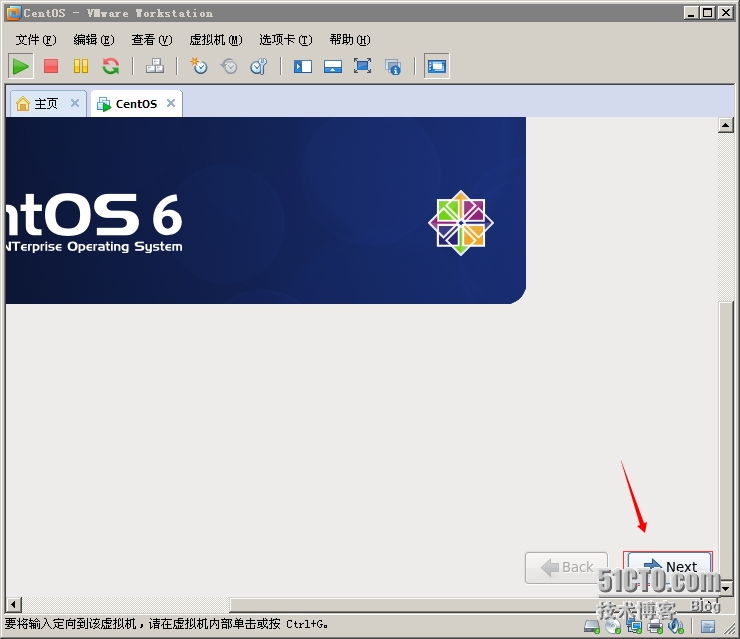Click message log icon in status bar
740x639 pixels.
click(708, 627)
